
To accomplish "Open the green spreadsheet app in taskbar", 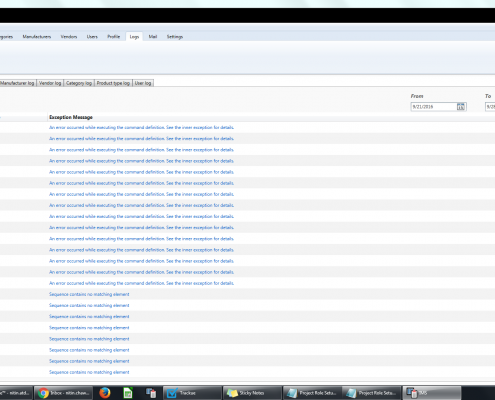I will coord(128,393).
